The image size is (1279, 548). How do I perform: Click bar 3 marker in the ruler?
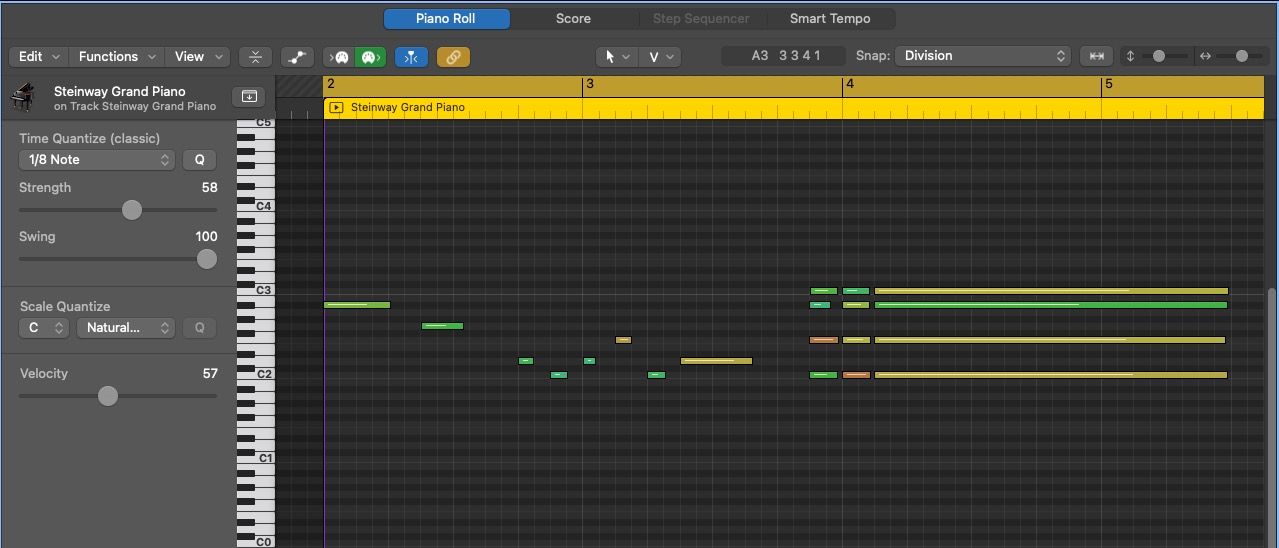tap(590, 84)
